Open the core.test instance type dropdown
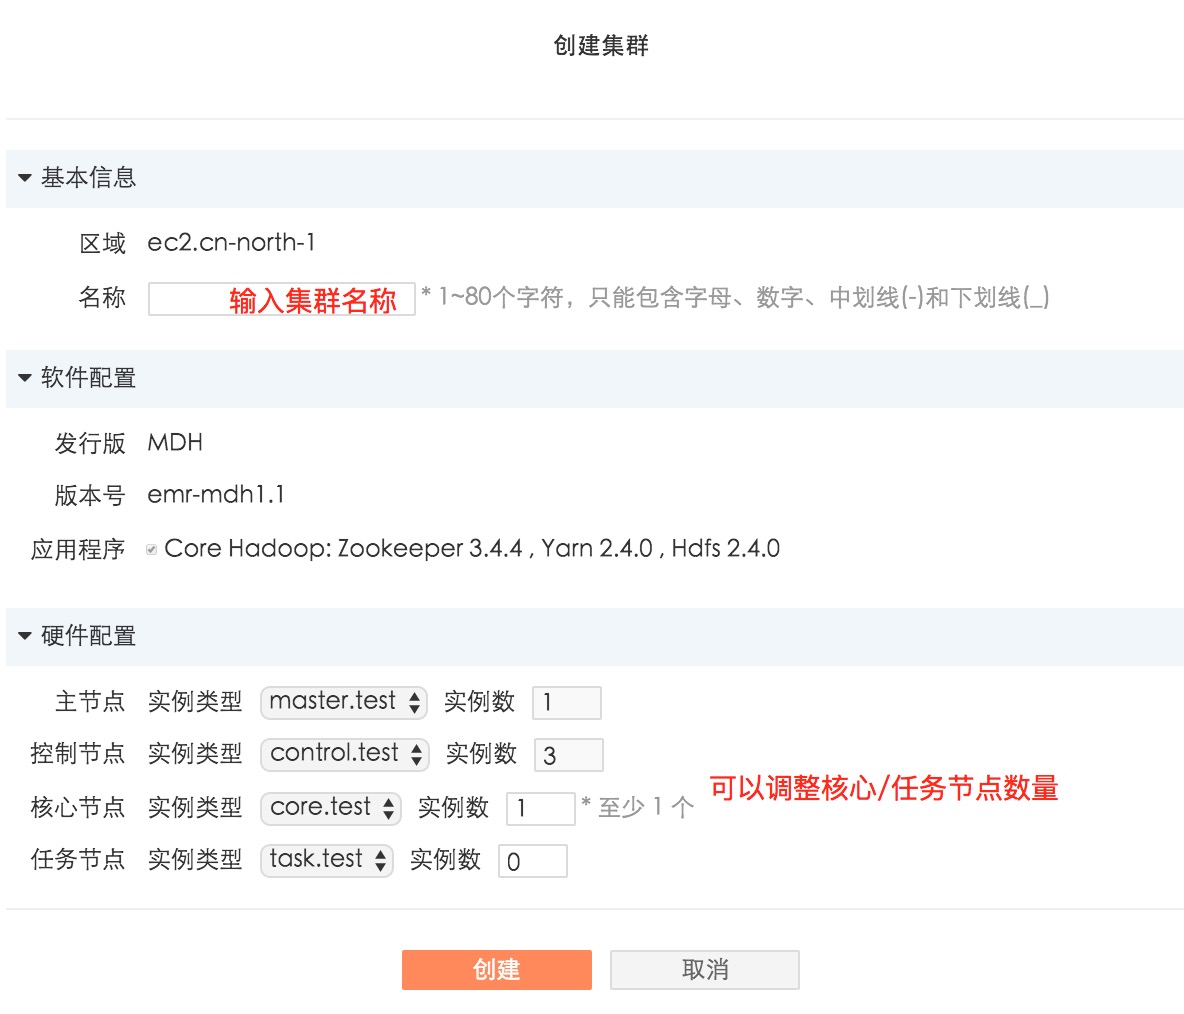The width and height of the screenshot is (1184, 1014). 330,808
